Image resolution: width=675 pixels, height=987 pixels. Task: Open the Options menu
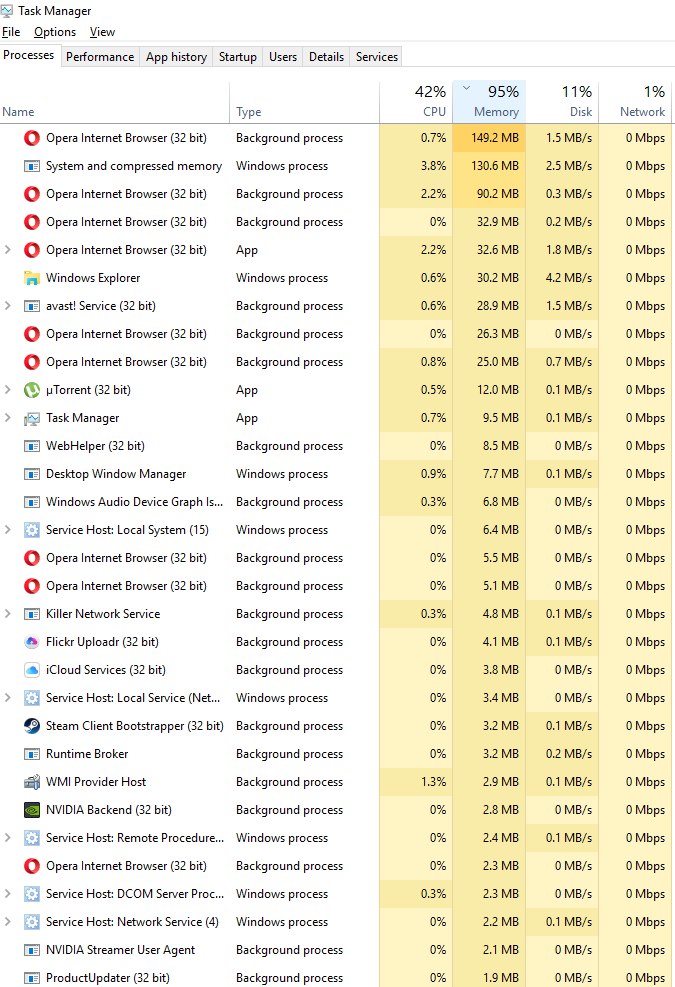click(x=55, y=31)
